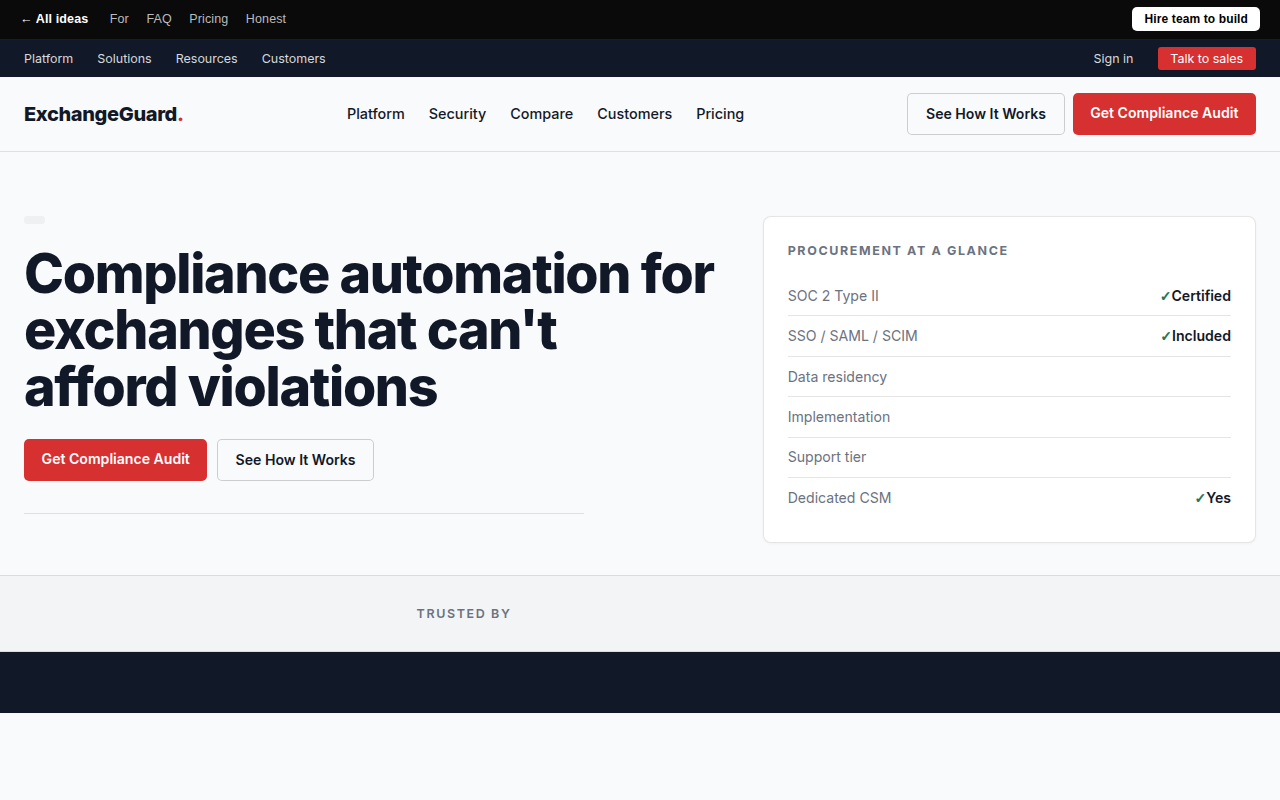Click the SOC 2 Type II row label
The height and width of the screenshot is (800, 1280).
coord(833,296)
